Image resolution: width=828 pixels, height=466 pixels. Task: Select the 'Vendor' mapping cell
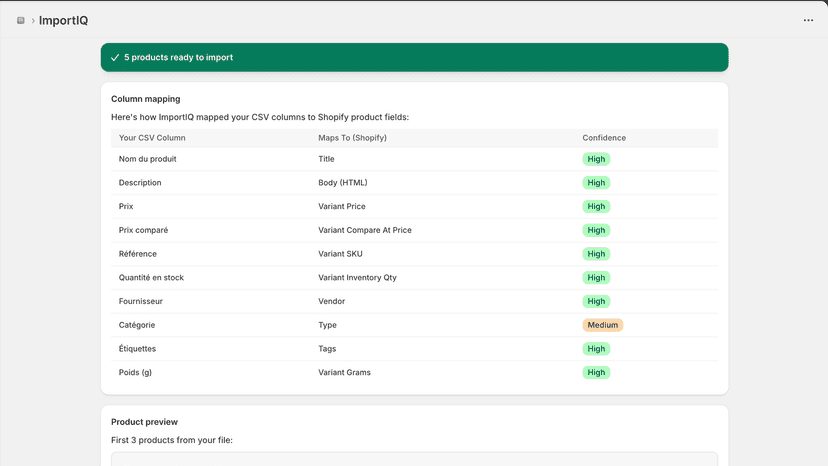point(332,302)
